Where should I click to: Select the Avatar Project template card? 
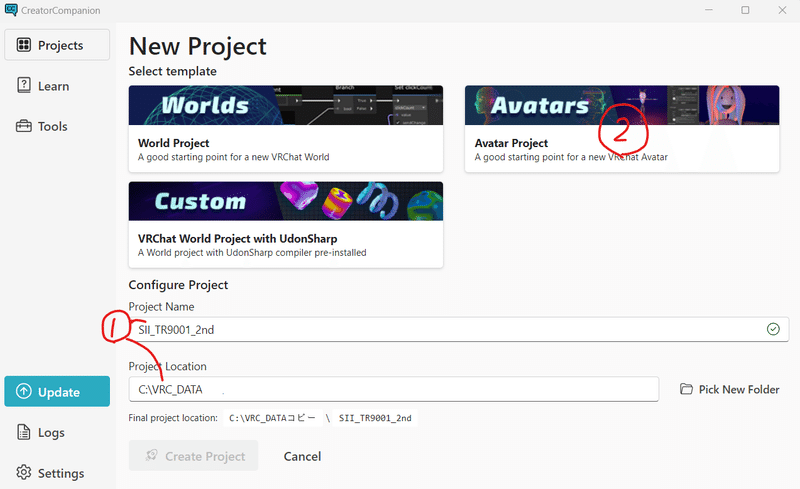pos(622,129)
